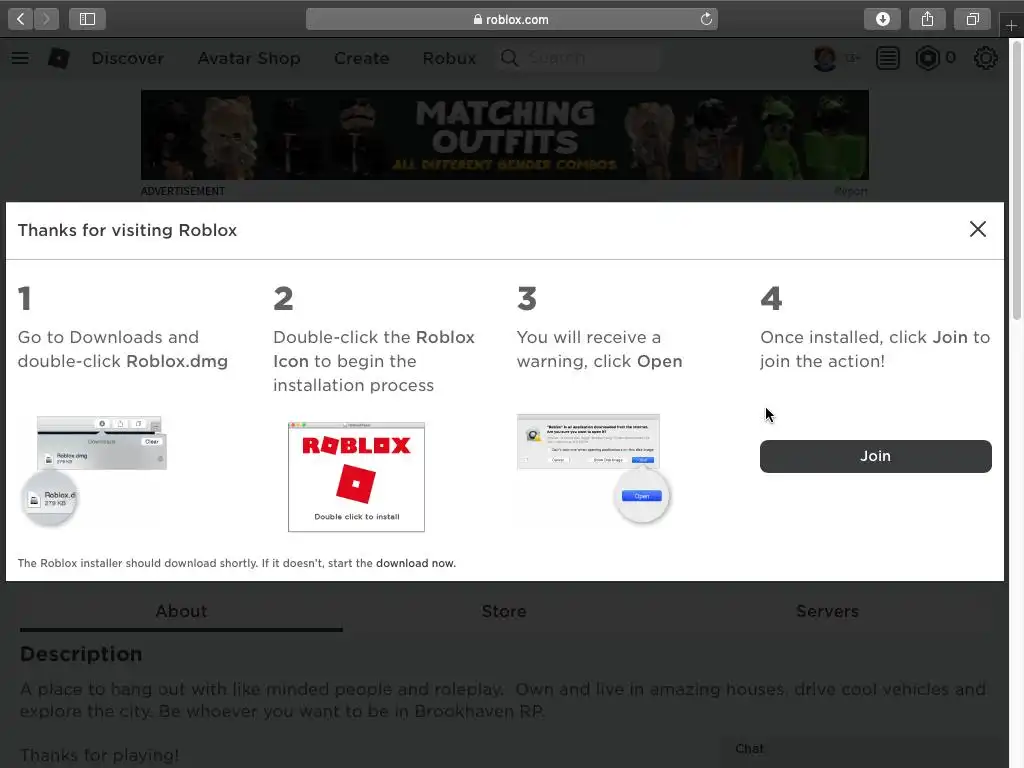Click the search magnifier icon
The height and width of the screenshot is (768, 1024).
click(509, 58)
